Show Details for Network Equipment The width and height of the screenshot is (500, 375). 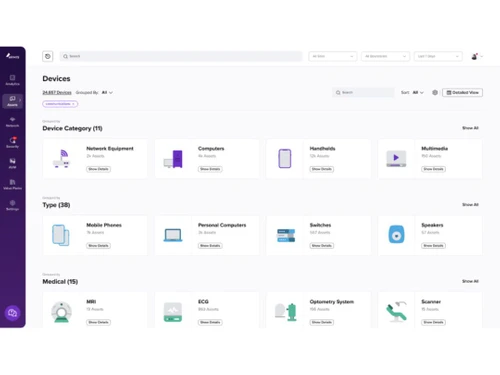tap(98, 169)
